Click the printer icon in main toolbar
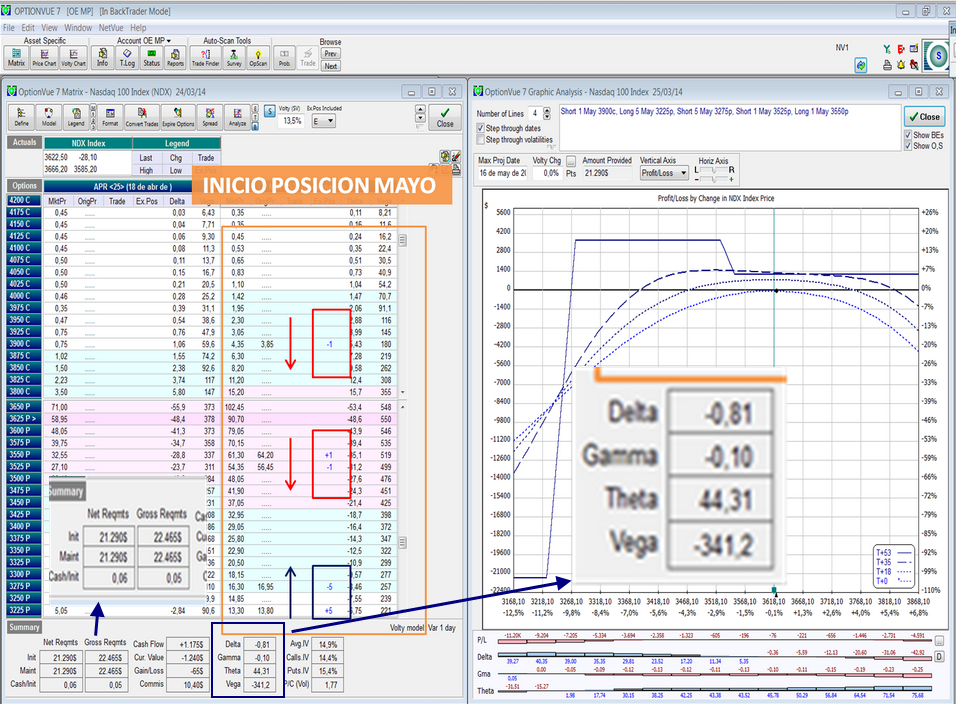Screen dimensions: 956x704 (x=887, y=65)
